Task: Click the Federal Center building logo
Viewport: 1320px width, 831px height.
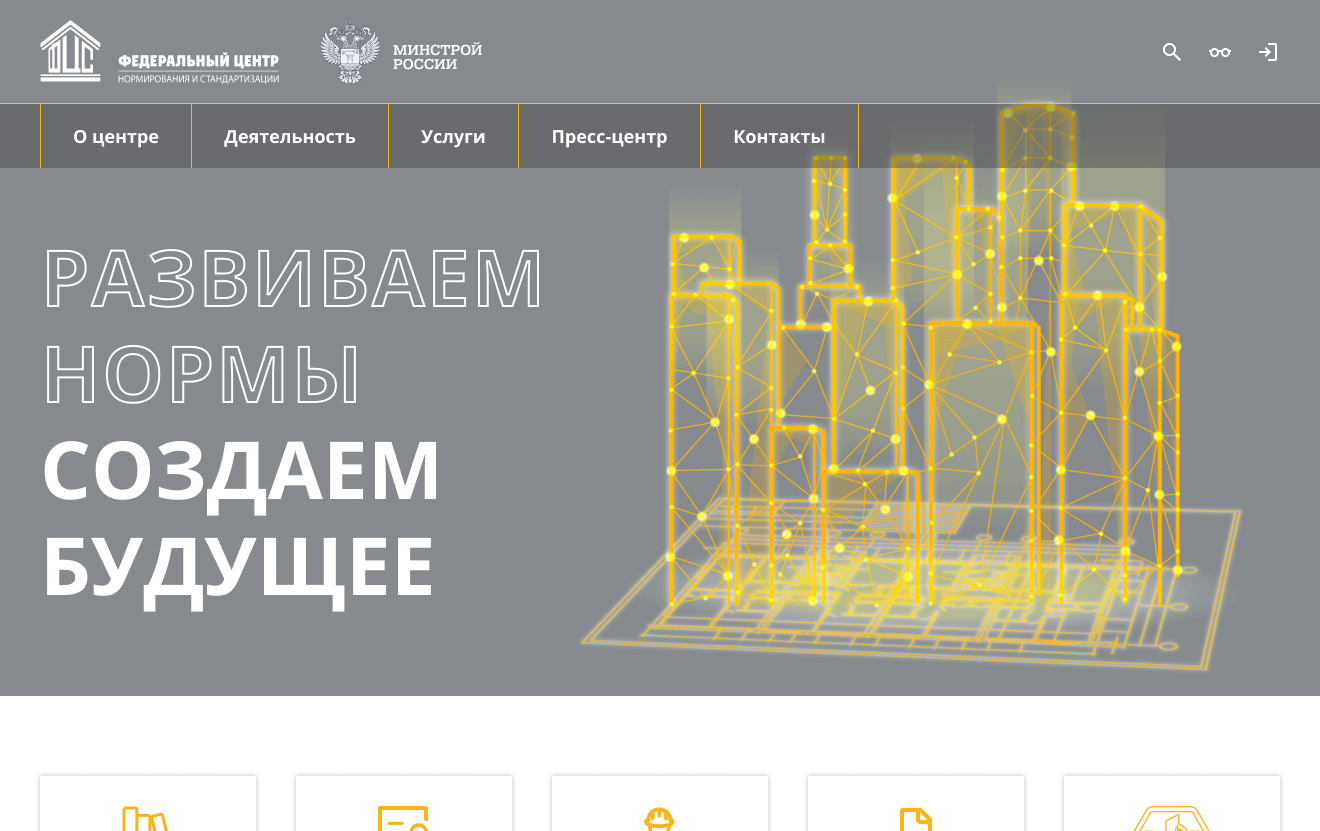Action: [x=70, y=51]
